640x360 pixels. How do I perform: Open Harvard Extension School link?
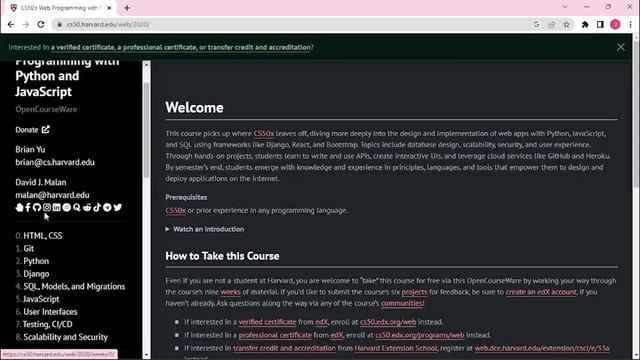[x=396, y=348]
